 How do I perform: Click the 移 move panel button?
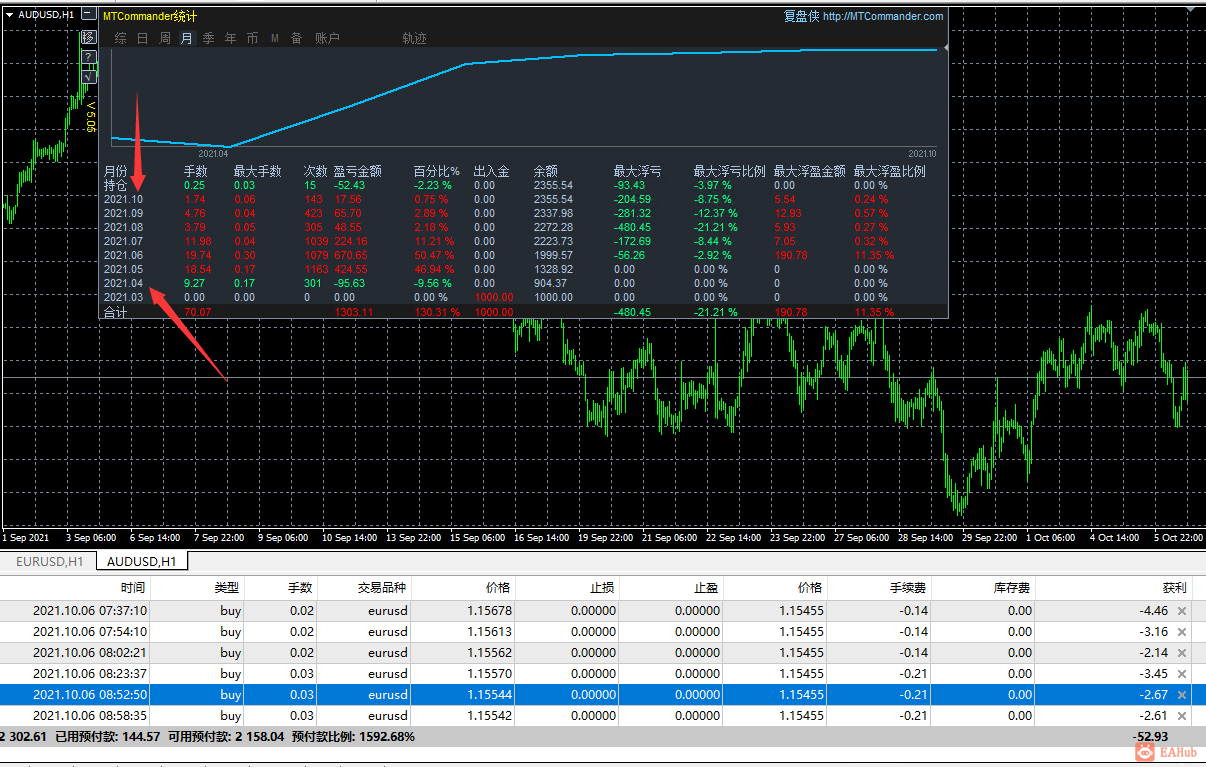pos(88,38)
